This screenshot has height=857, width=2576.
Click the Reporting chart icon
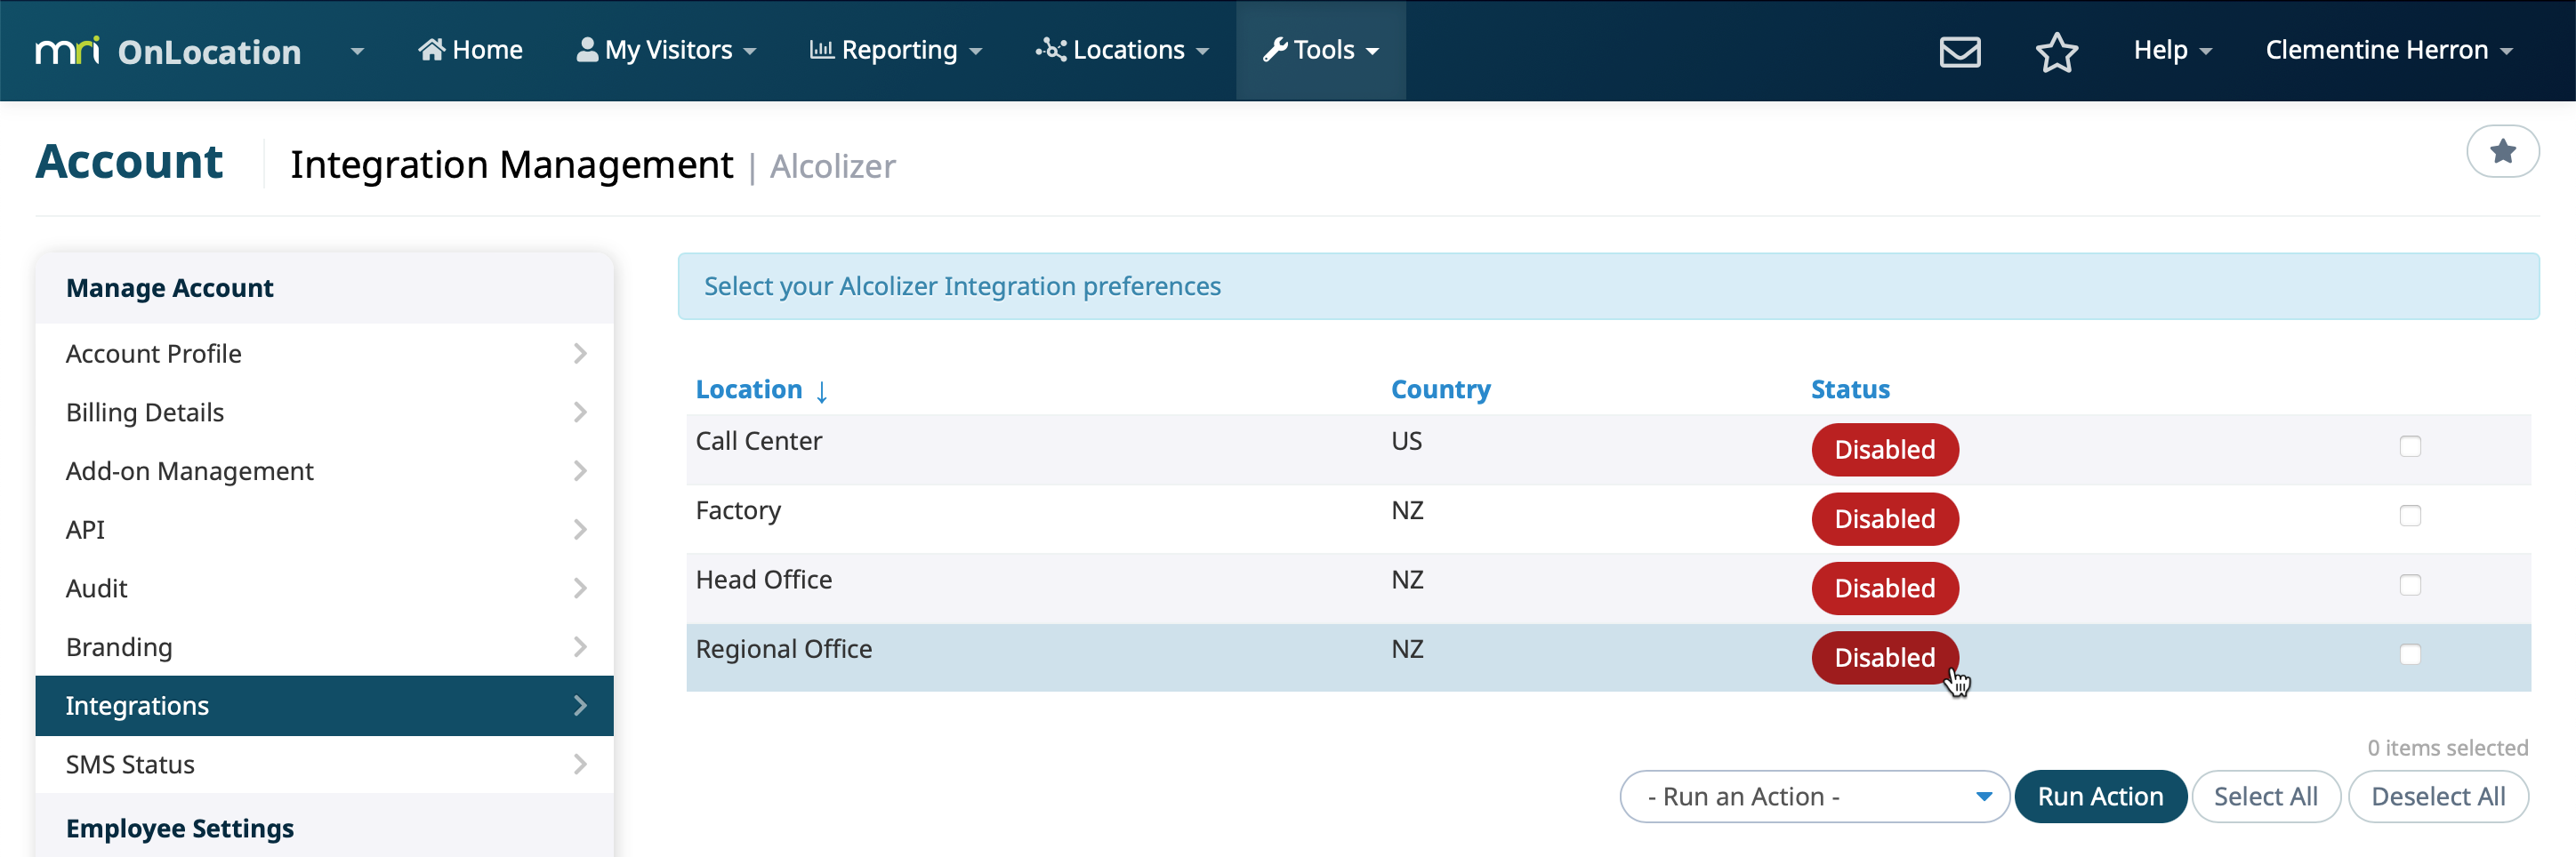pyautogui.click(x=821, y=49)
